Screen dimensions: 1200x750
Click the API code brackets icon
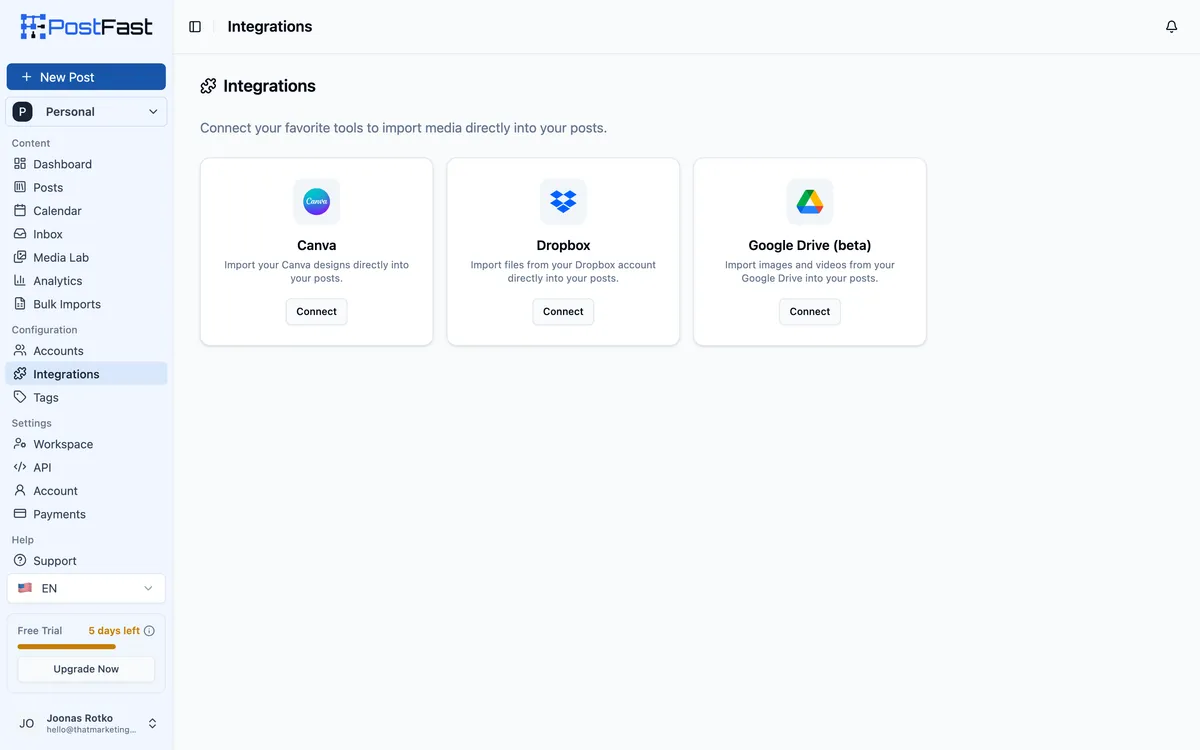[20, 467]
